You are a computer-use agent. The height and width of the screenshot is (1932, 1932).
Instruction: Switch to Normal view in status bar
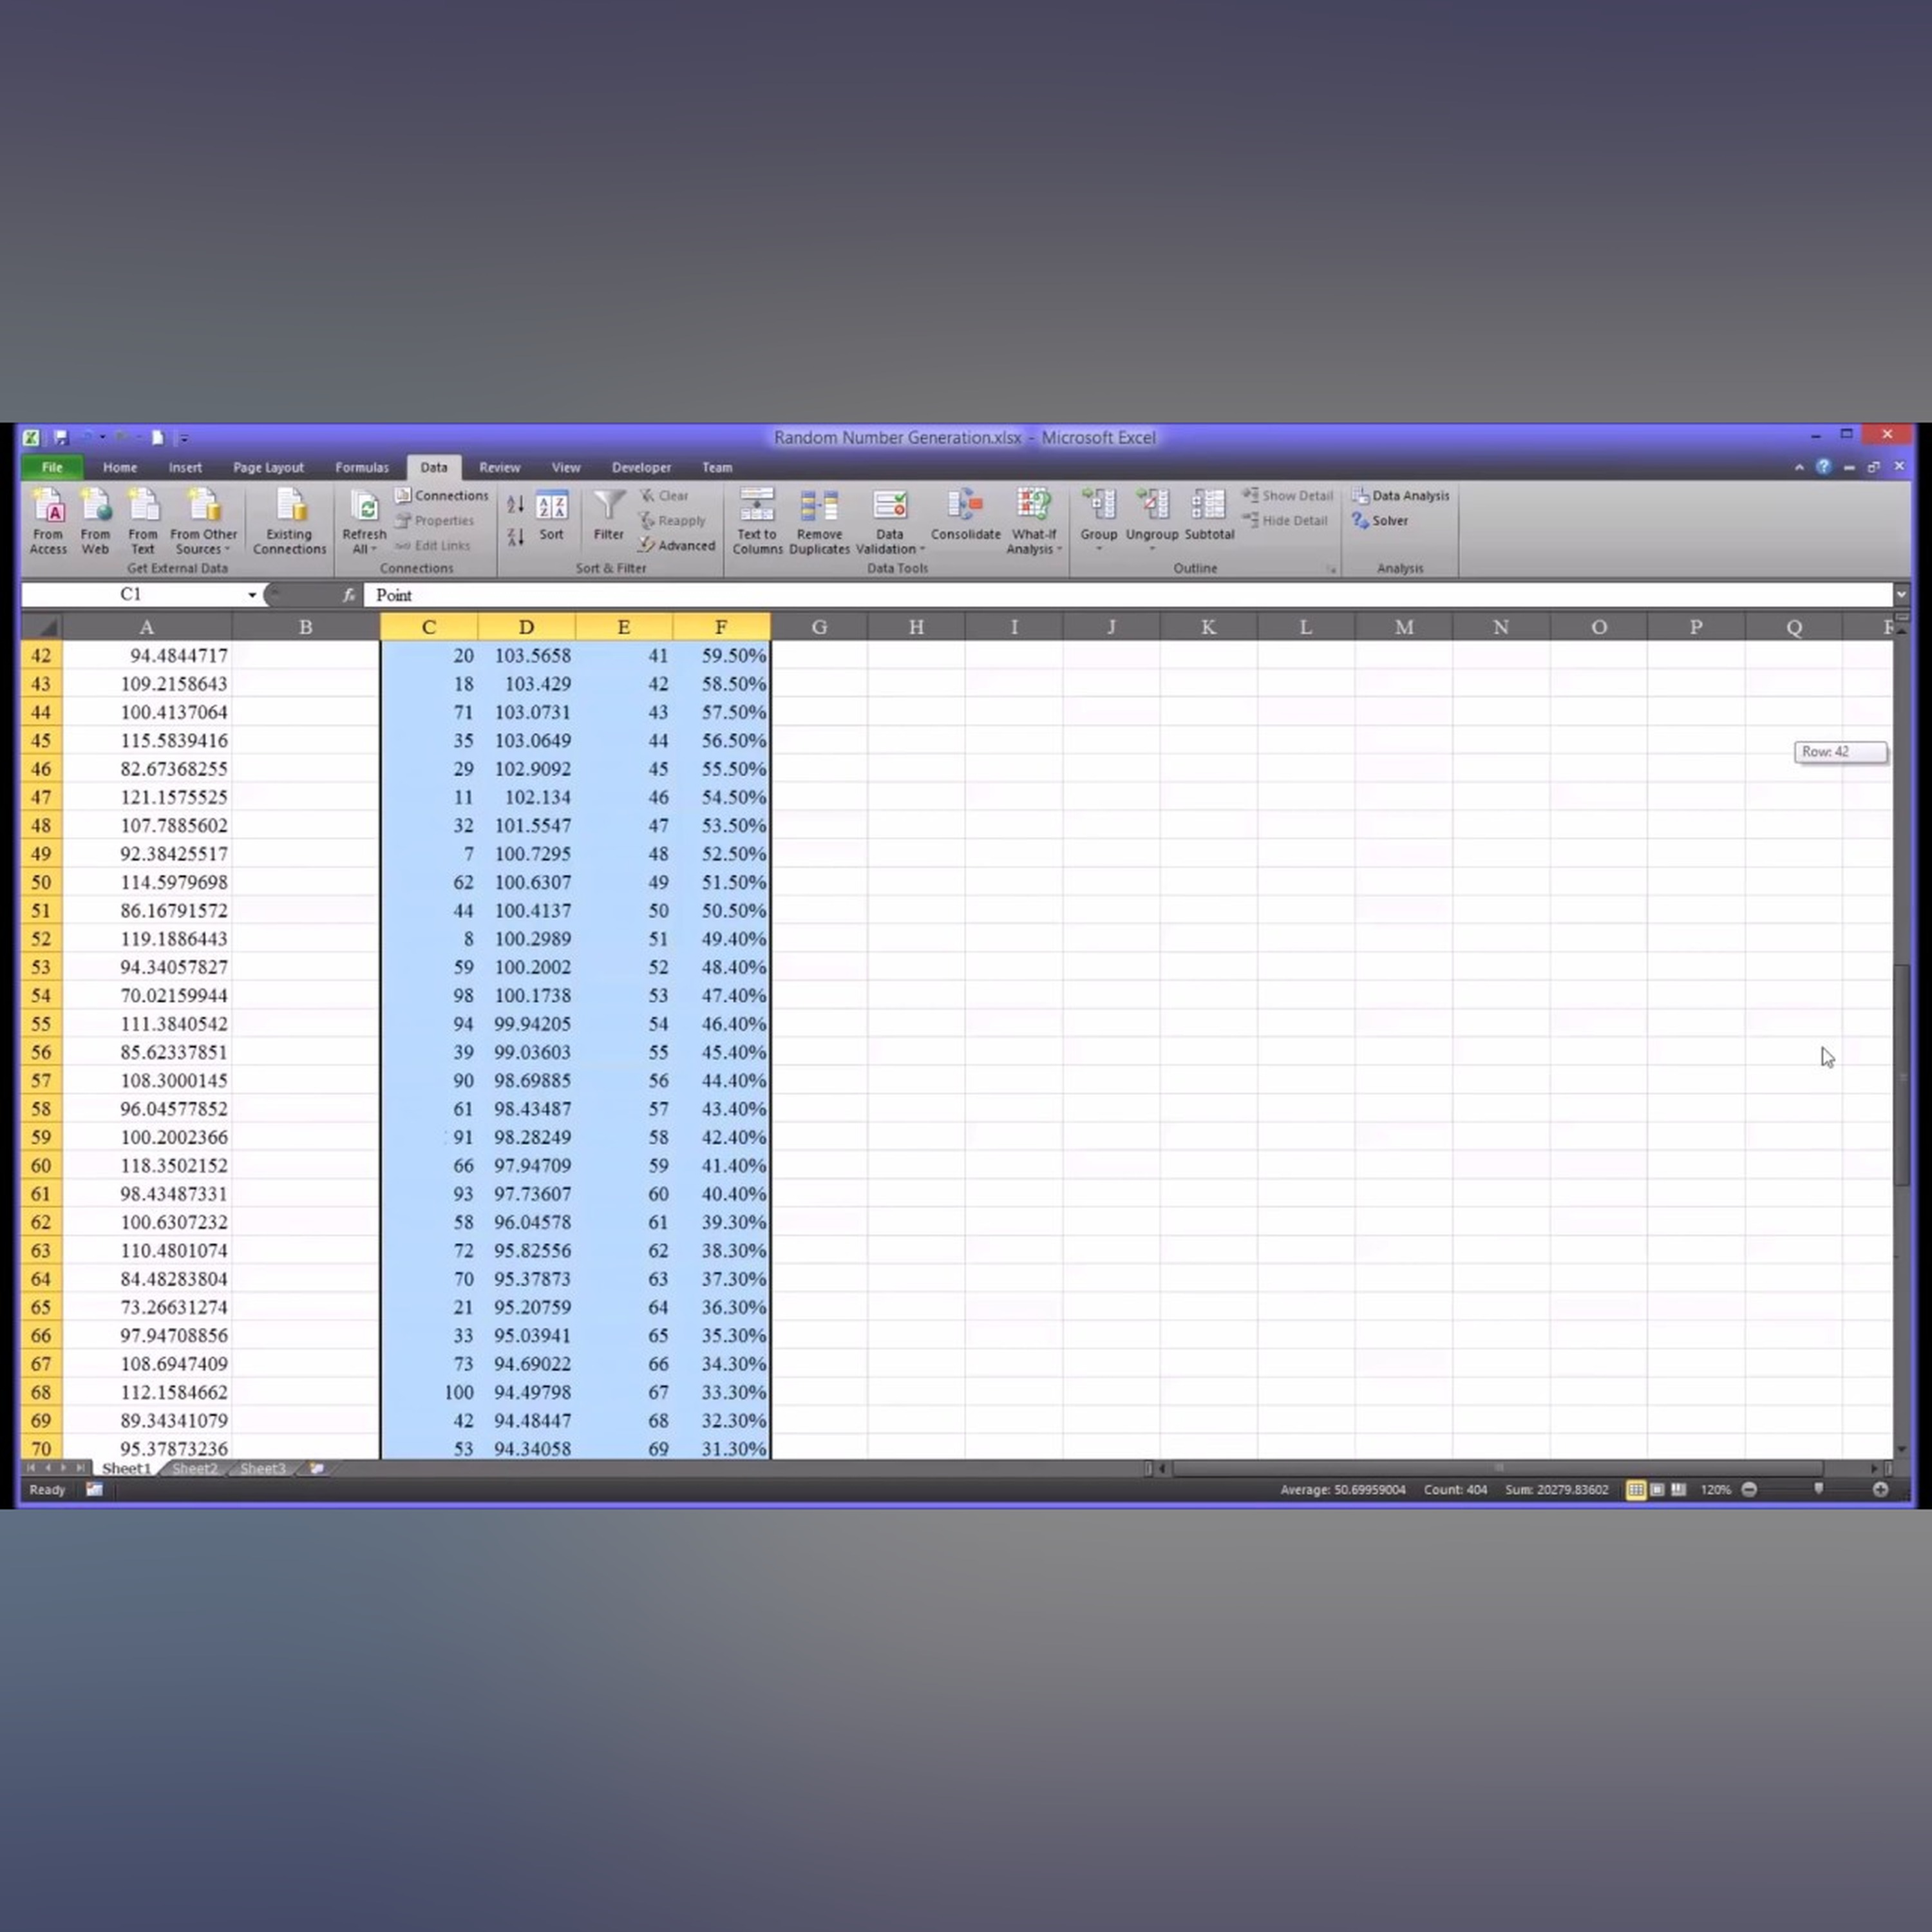point(1636,1489)
